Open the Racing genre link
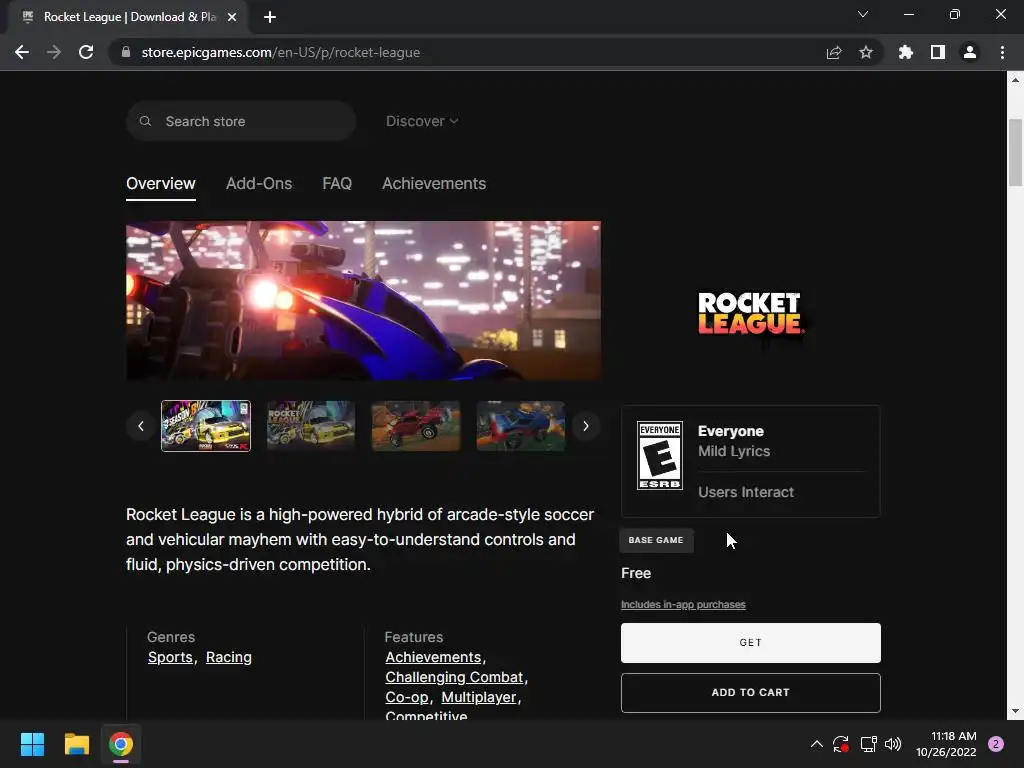 point(229,657)
